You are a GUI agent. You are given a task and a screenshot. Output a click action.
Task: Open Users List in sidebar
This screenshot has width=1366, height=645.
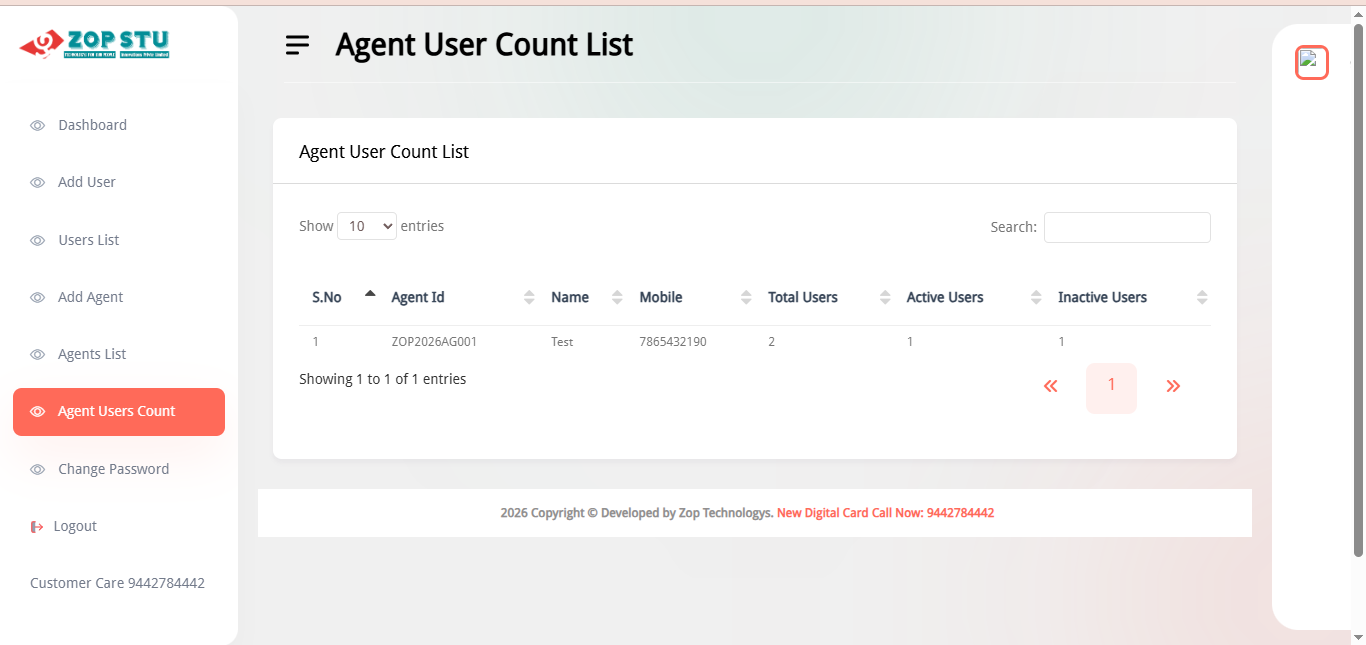click(88, 240)
